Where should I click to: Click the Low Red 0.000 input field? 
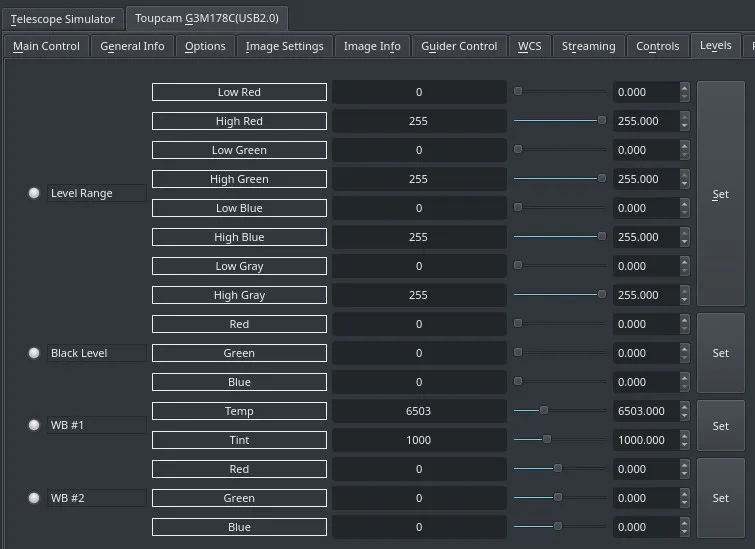[x=646, y=92]
